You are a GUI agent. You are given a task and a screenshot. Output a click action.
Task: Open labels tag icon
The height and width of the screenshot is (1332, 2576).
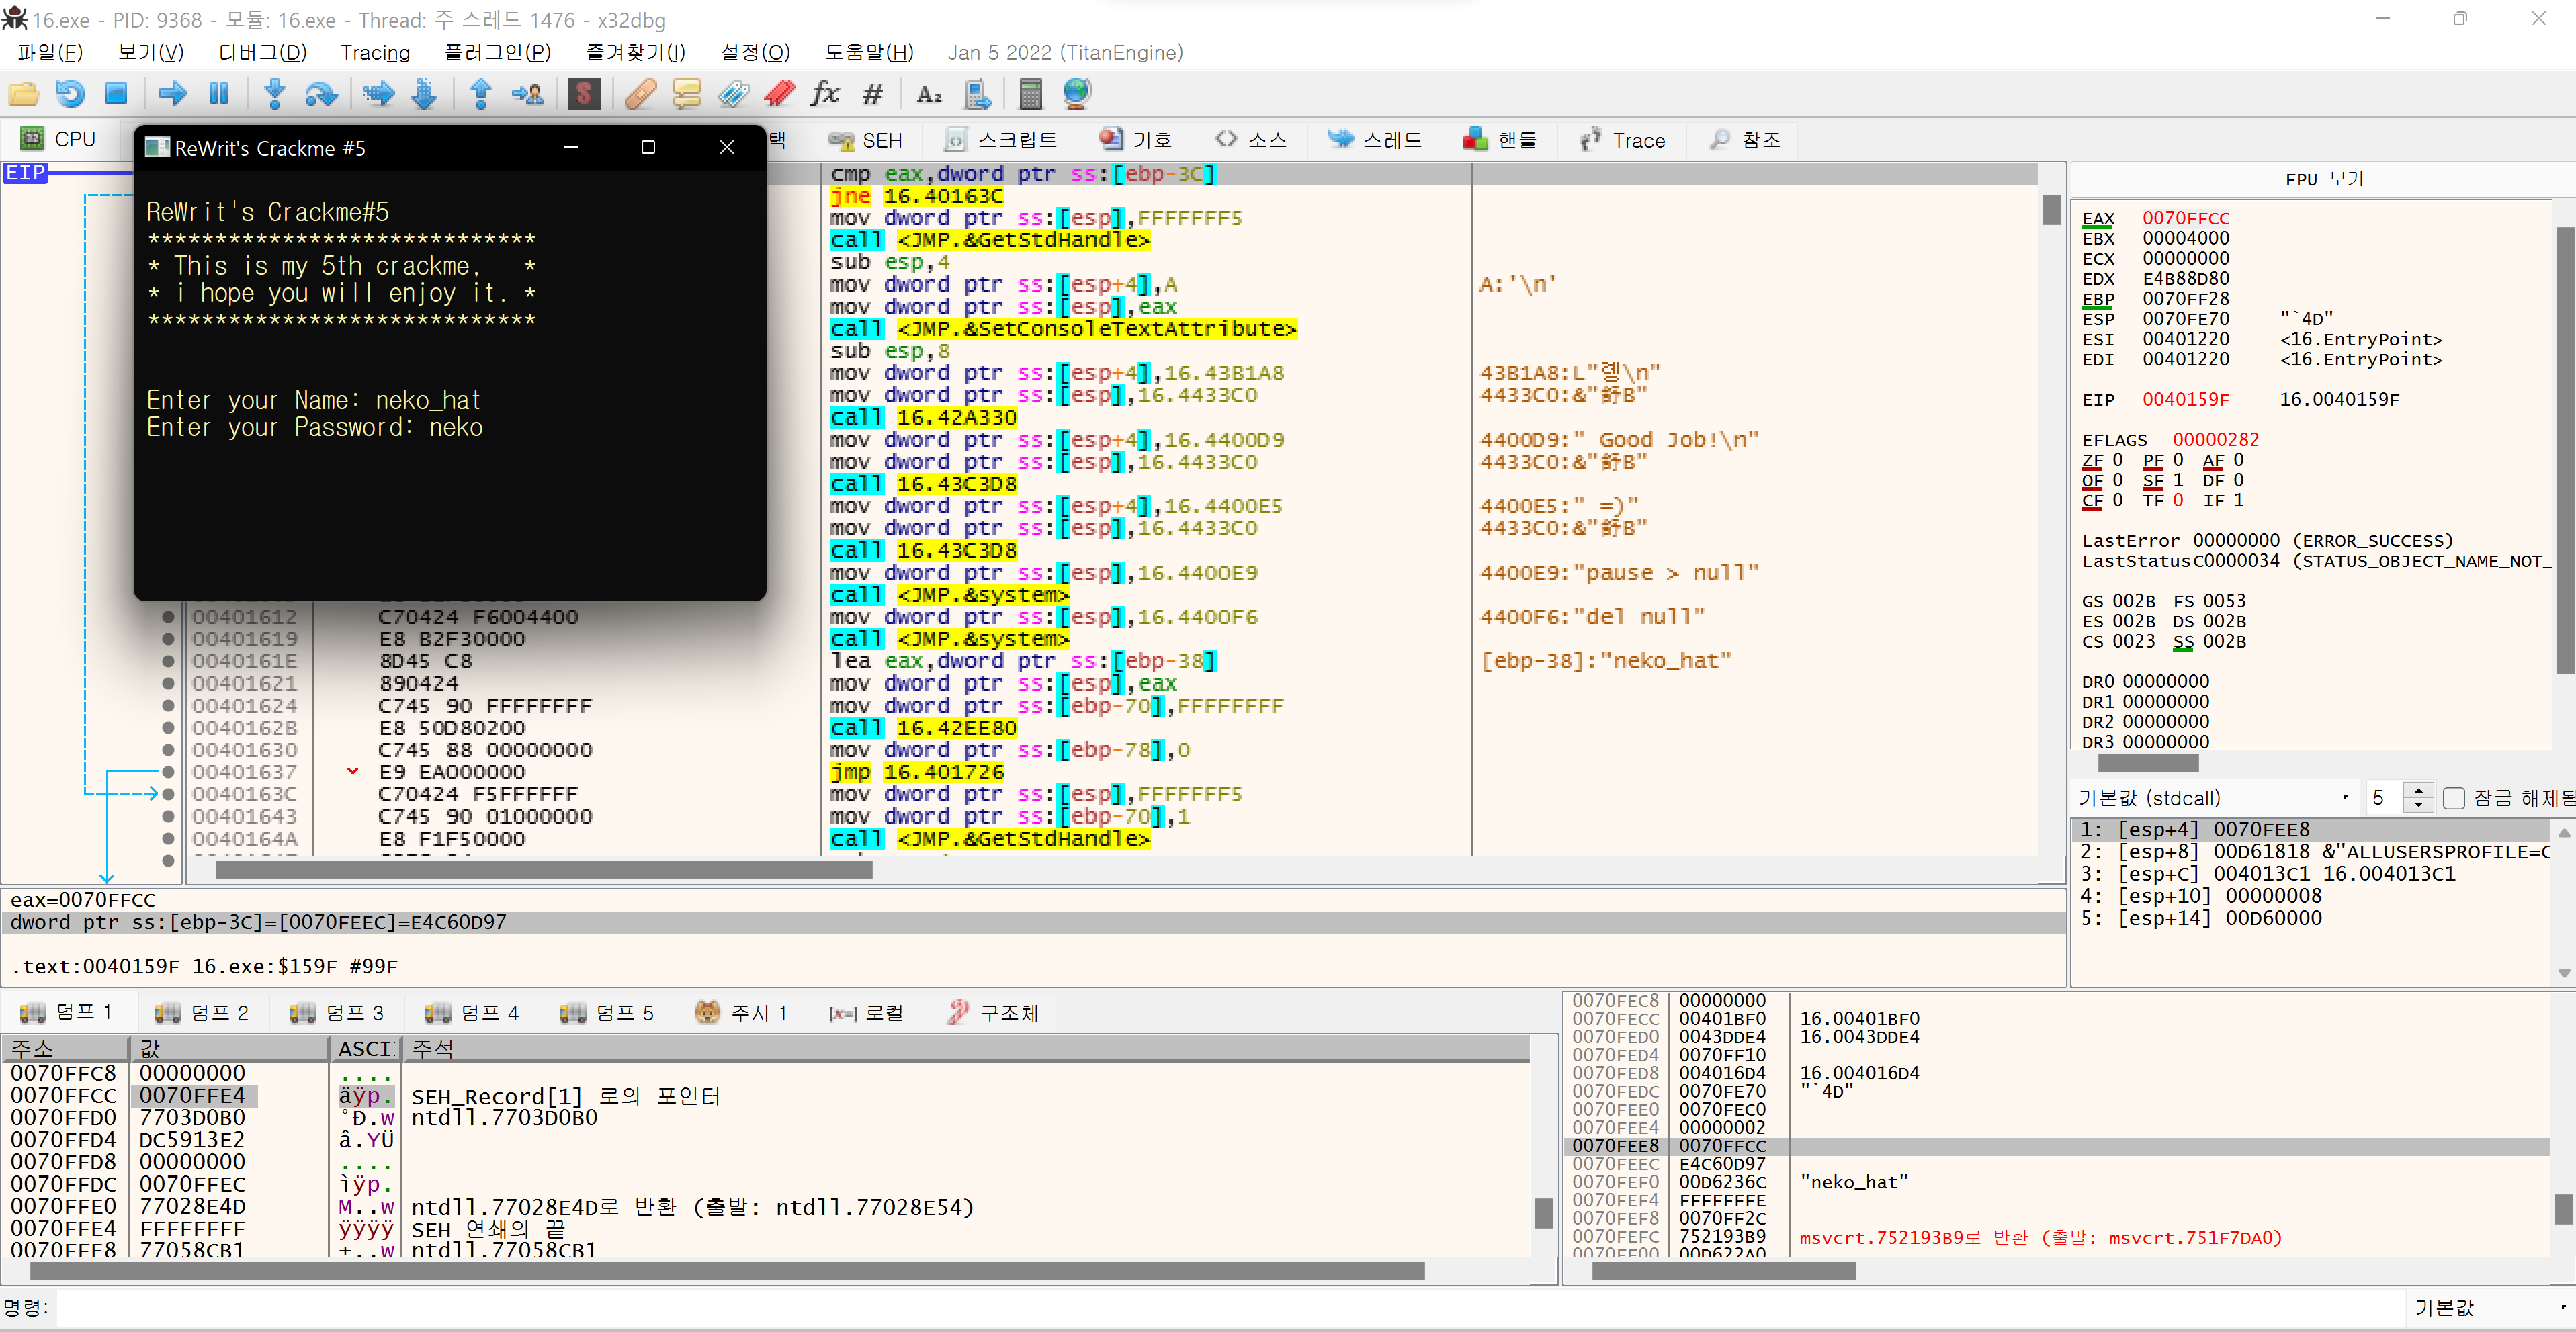(x=733, y=94)
